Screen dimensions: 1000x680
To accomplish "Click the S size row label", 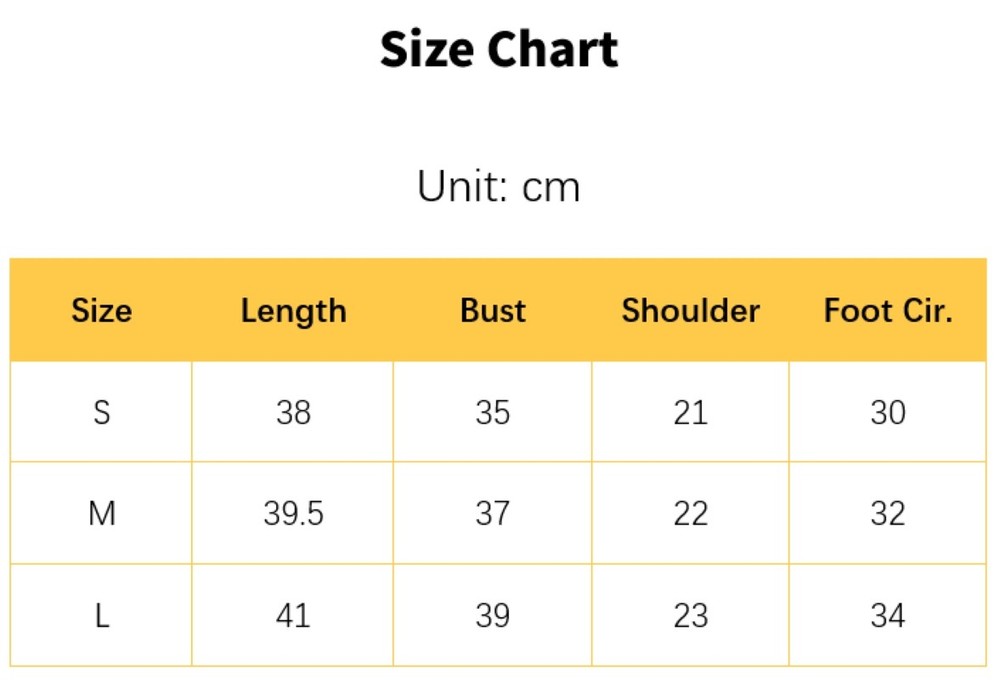I will (101, 412).
